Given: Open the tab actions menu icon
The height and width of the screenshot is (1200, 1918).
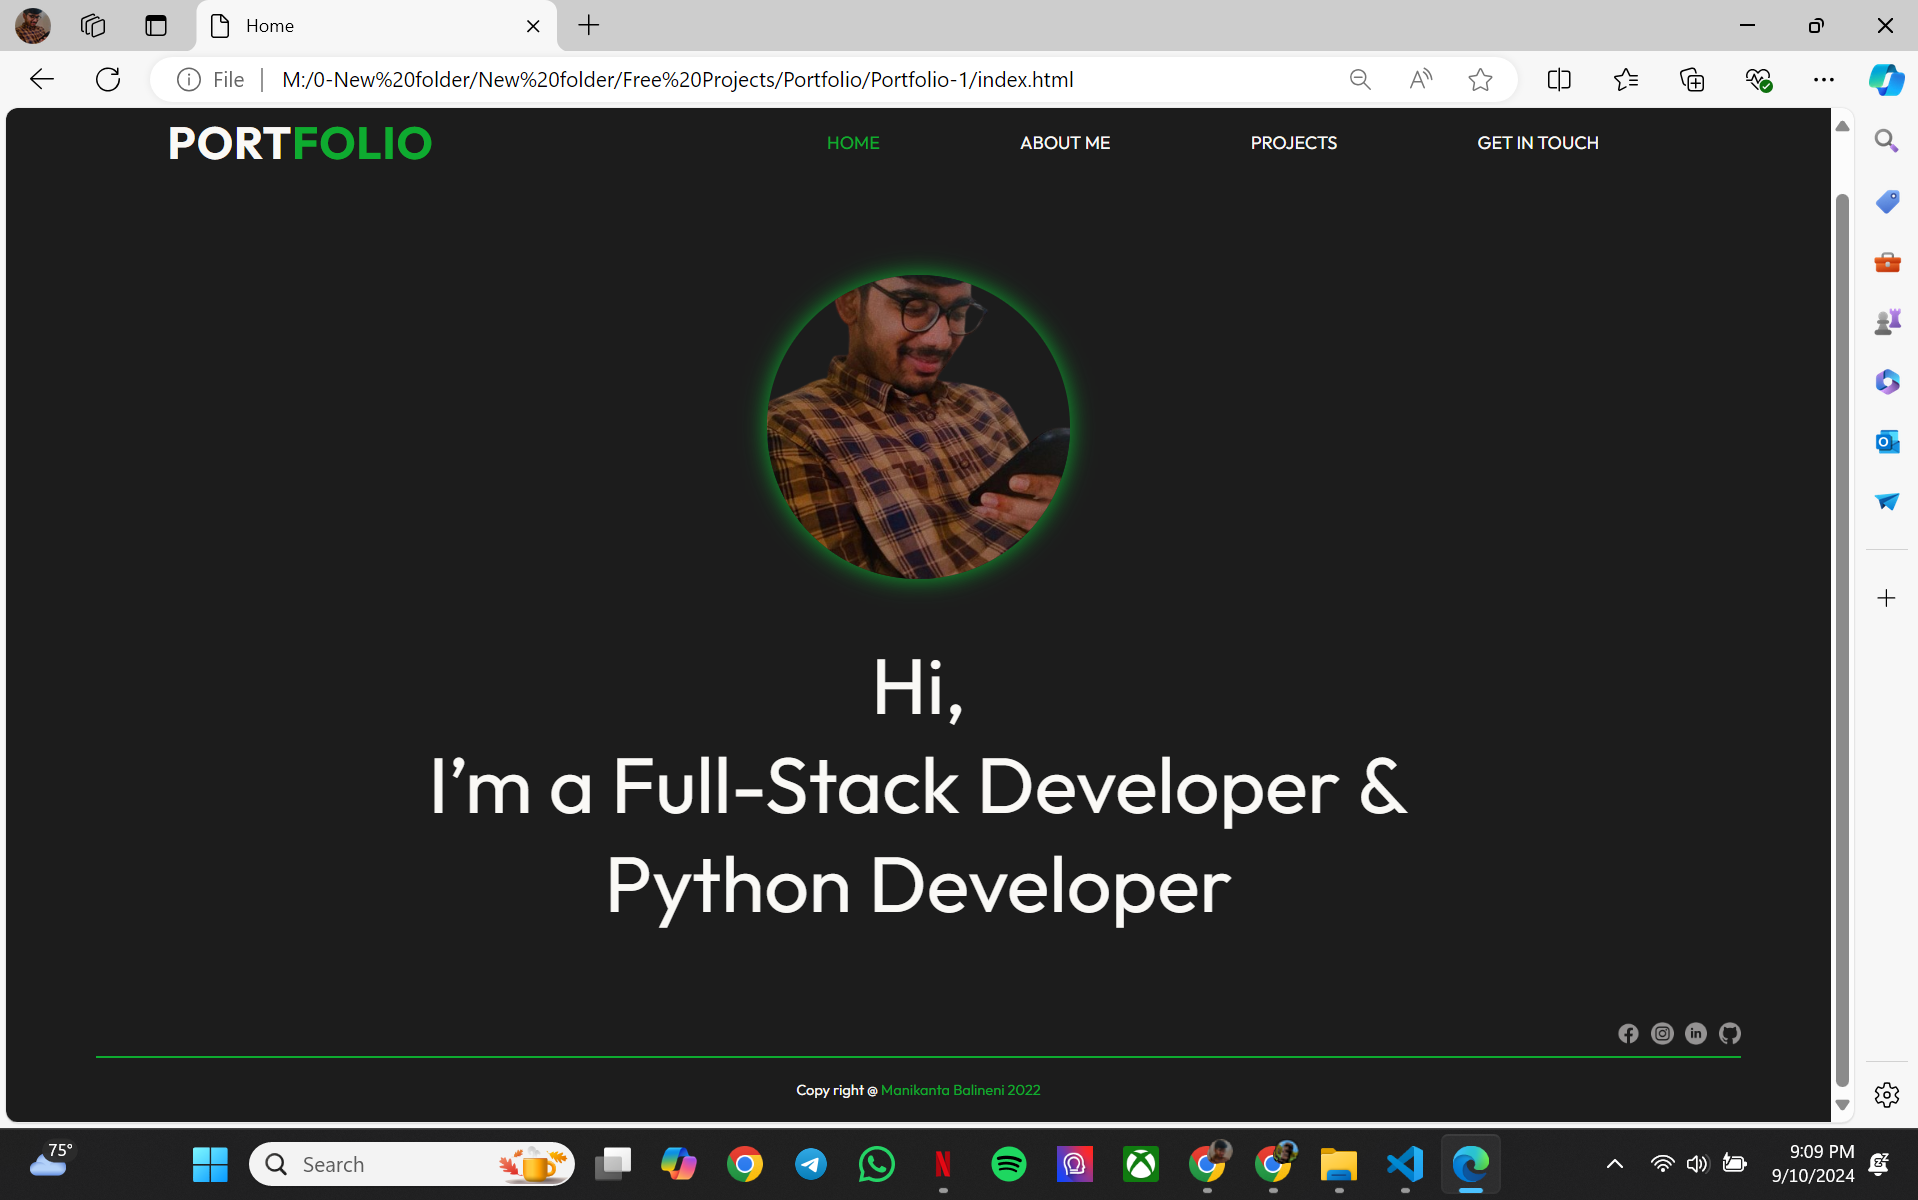Looking at the screenshot, I should pyautogui.click(x=156, y=26).
